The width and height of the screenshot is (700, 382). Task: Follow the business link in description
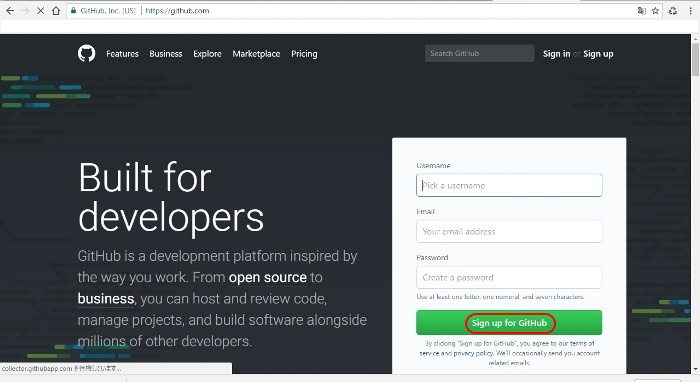tap(106, 299)
